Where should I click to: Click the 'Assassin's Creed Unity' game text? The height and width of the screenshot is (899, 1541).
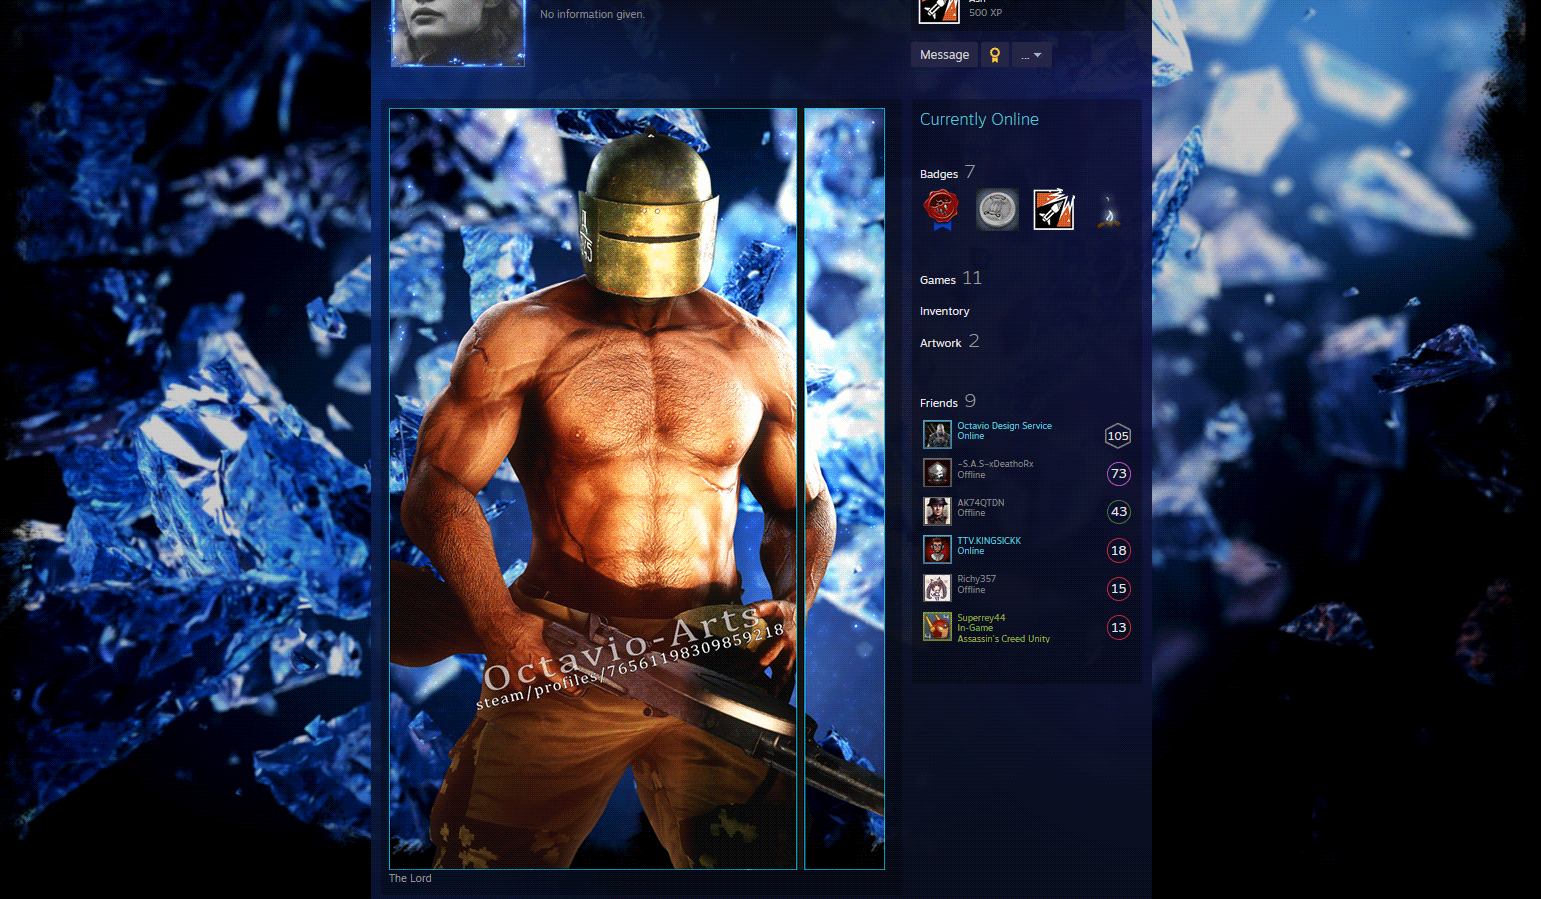pos(1004,639)
